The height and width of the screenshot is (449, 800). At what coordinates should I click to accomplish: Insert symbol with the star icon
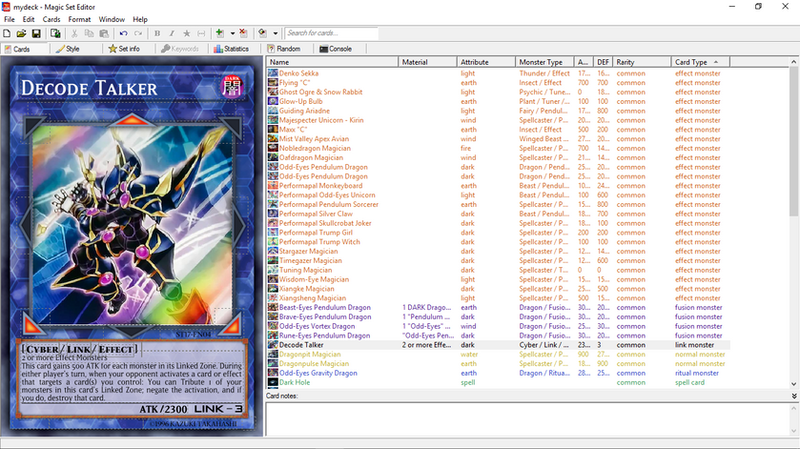pos(187,34)
